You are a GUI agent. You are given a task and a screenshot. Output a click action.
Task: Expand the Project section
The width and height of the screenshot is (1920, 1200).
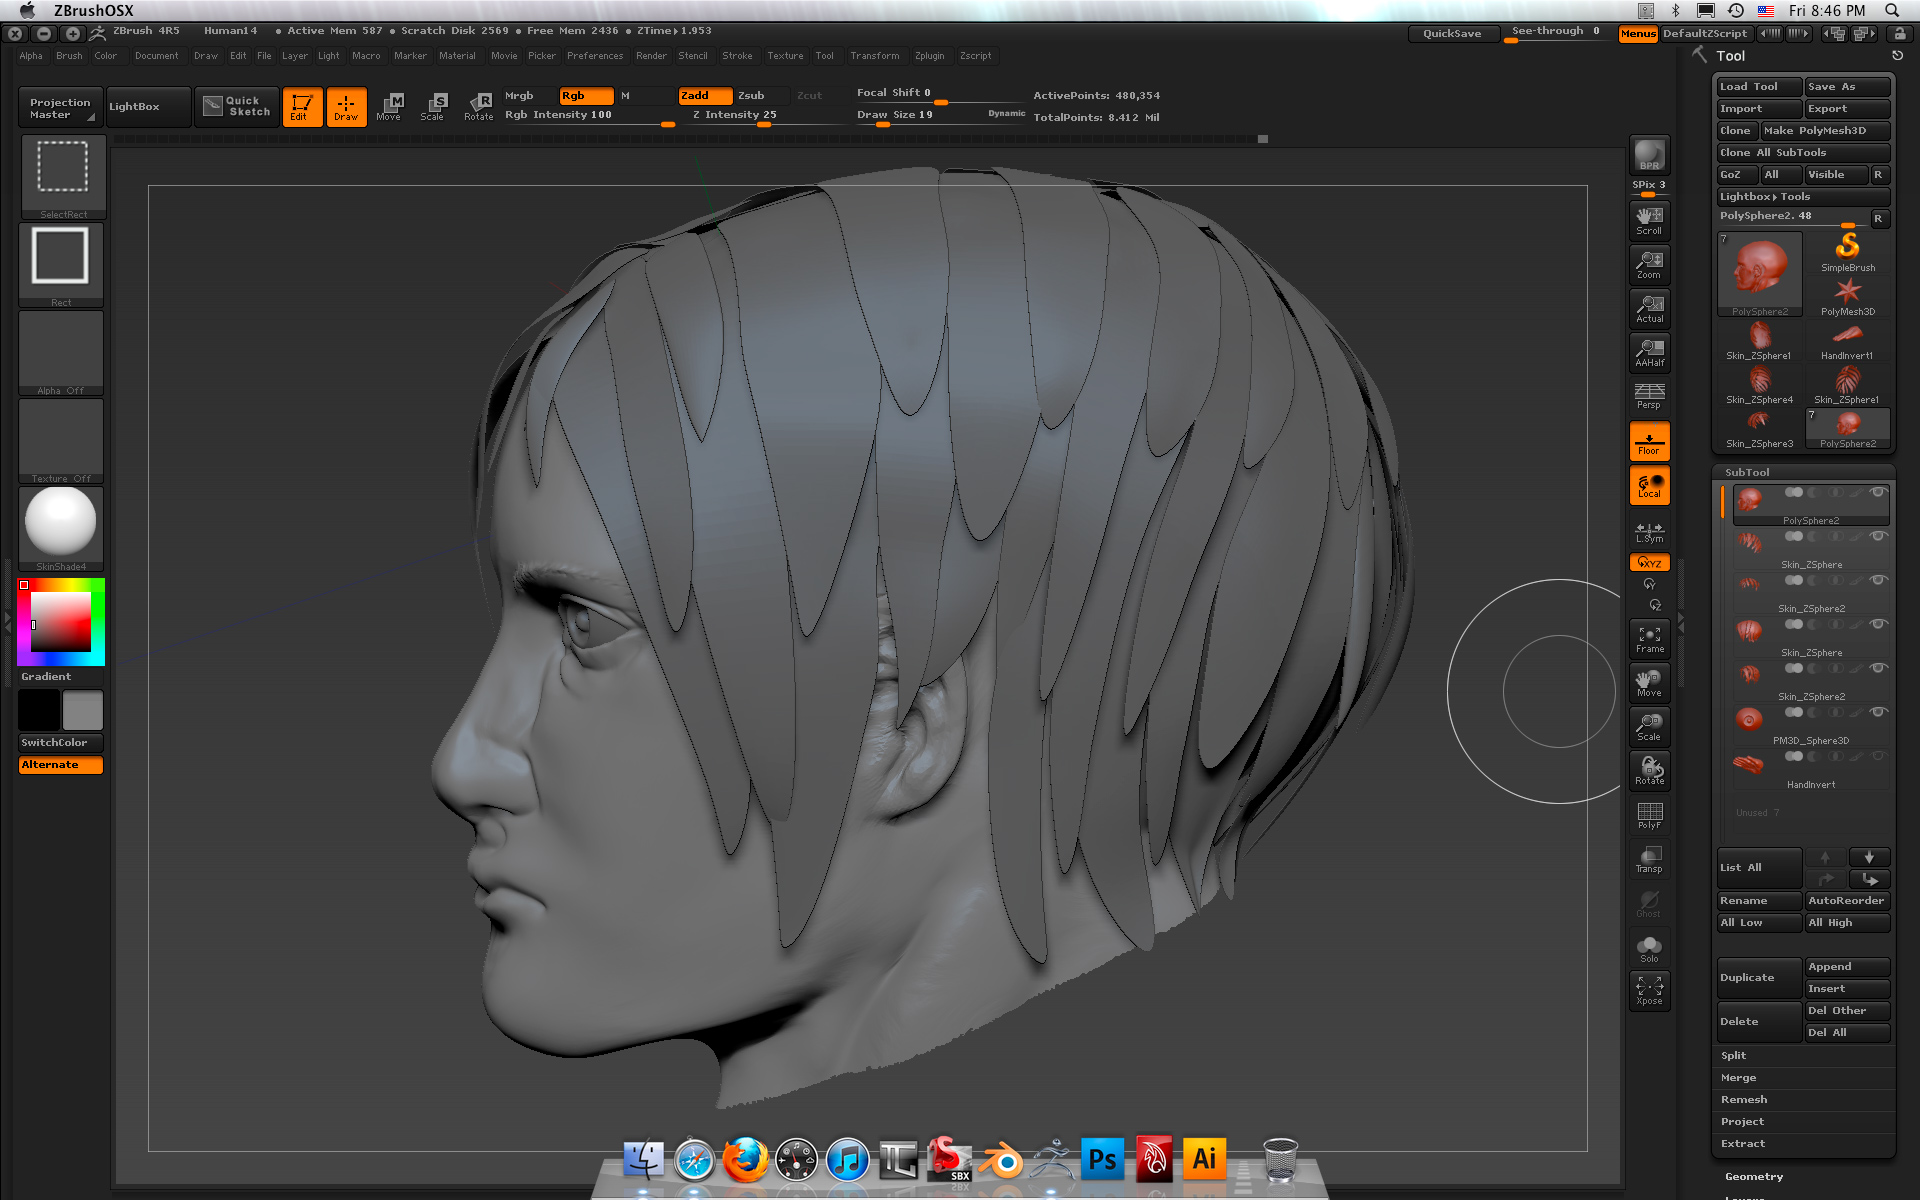(x=1742, y=1122)
